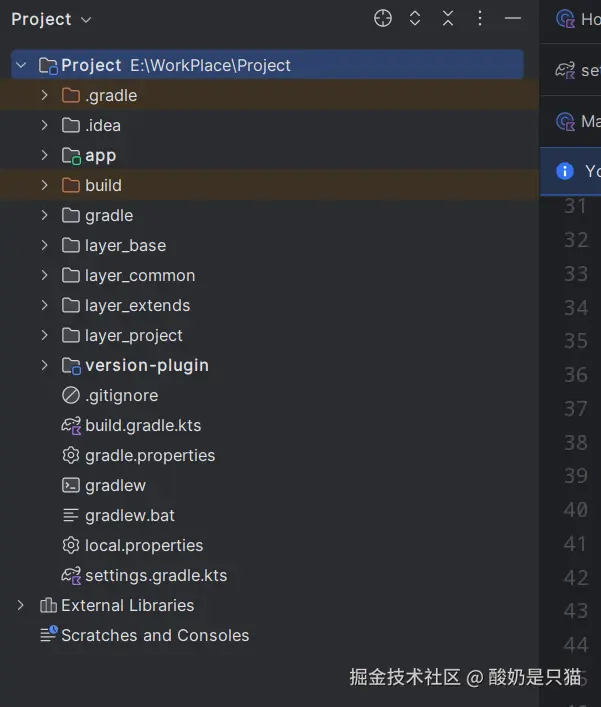Open the Project view dropdown
The height and width of the screenshot is (707, 601).
(x=51, y=19)
